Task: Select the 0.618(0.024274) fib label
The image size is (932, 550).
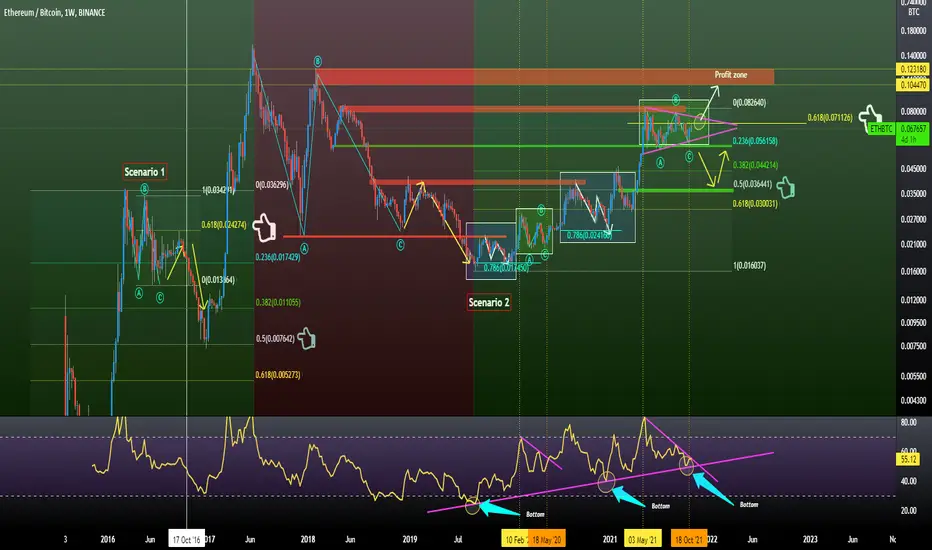Action: (223, 225)
